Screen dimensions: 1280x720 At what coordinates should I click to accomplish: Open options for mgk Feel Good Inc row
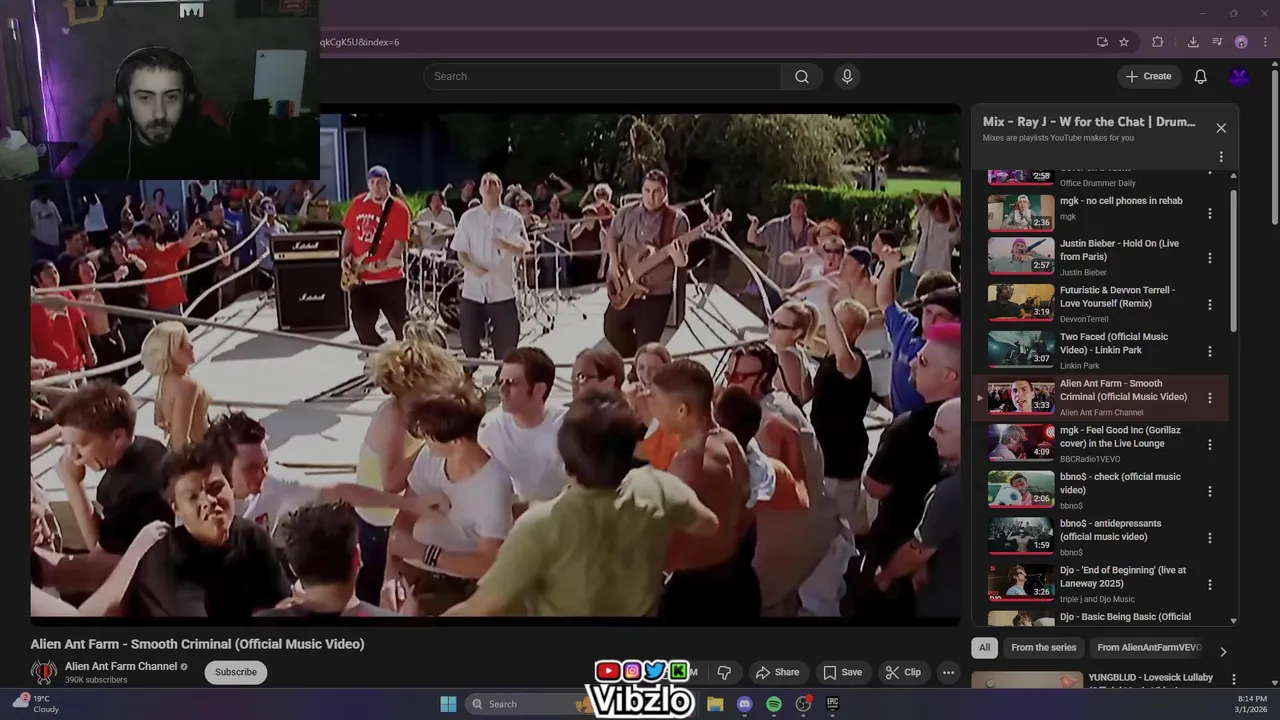(1209, 444)
